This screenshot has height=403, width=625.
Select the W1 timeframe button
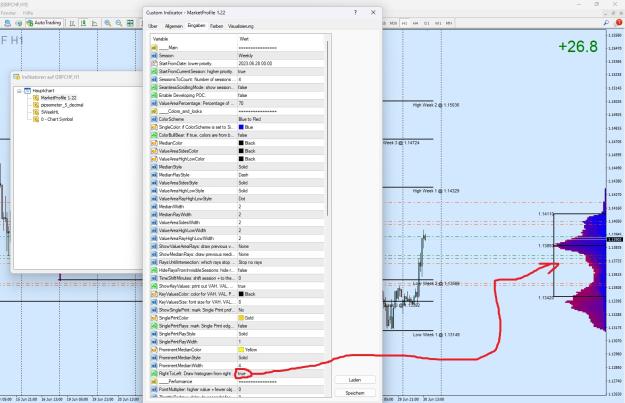(438, 23)
